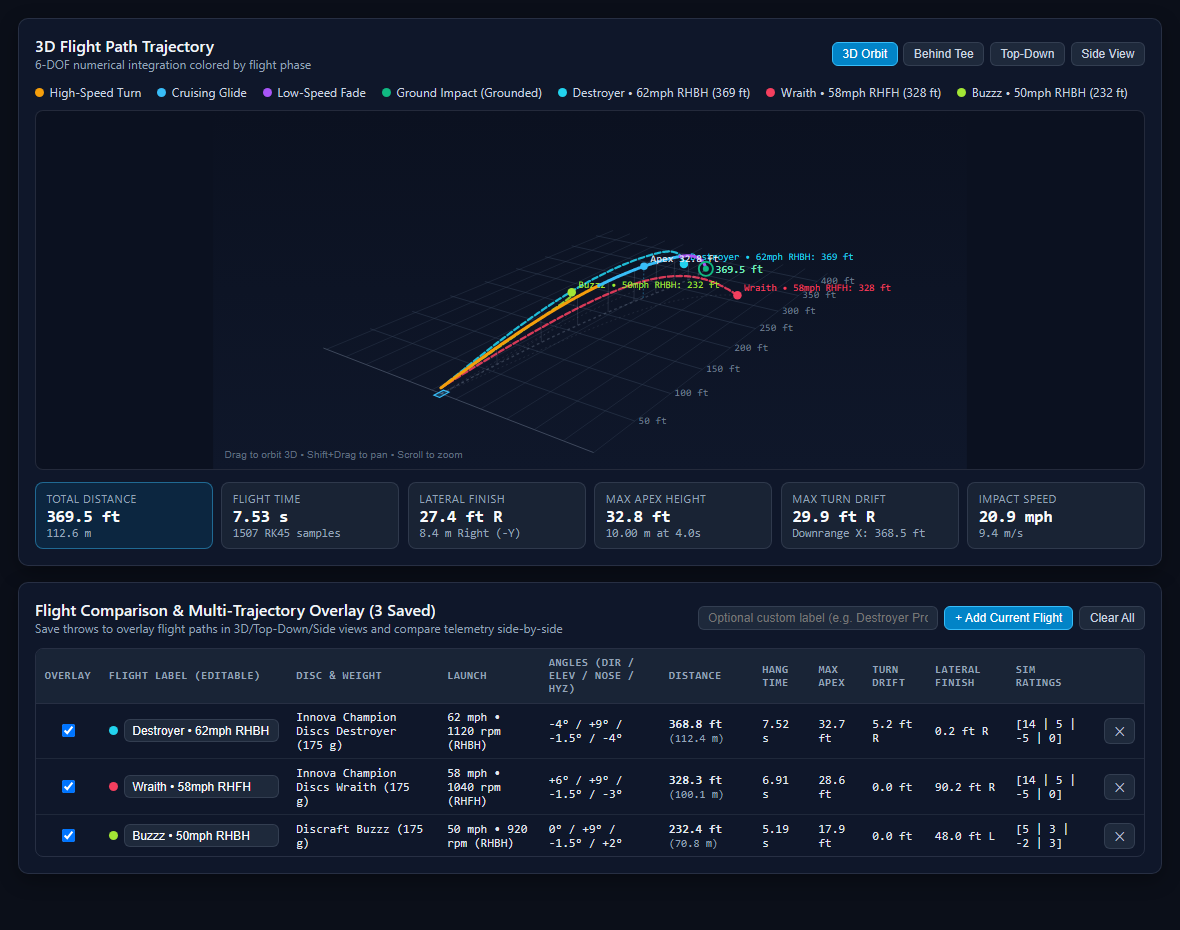Switch to Side View

pyautogui.click(x=1107, y=54)
